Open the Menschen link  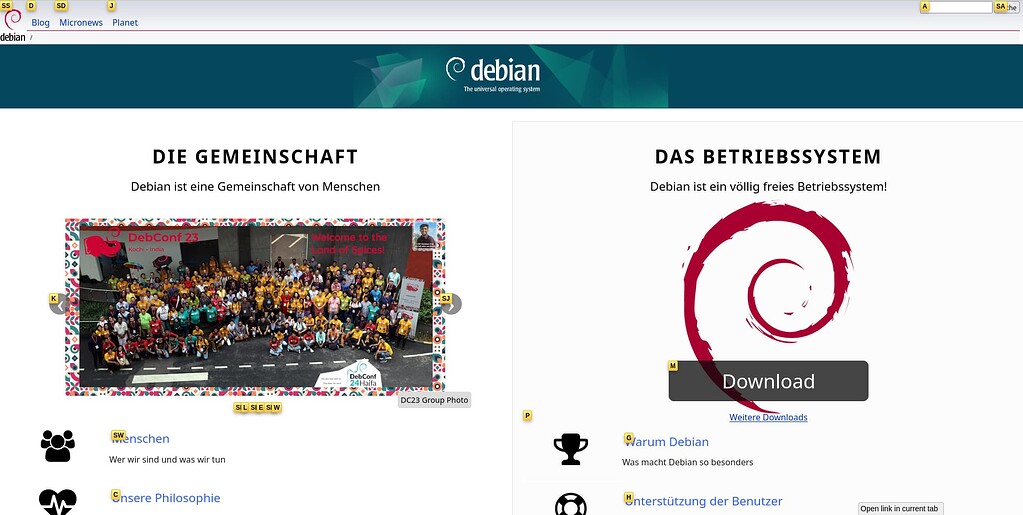click(x=140, y=439)
